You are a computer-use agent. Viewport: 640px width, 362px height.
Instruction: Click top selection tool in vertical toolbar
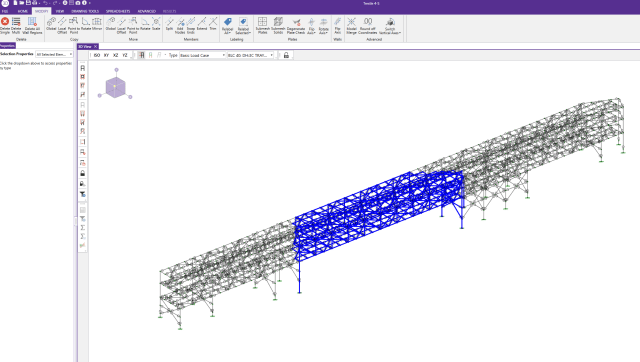[x=82, y=68]
